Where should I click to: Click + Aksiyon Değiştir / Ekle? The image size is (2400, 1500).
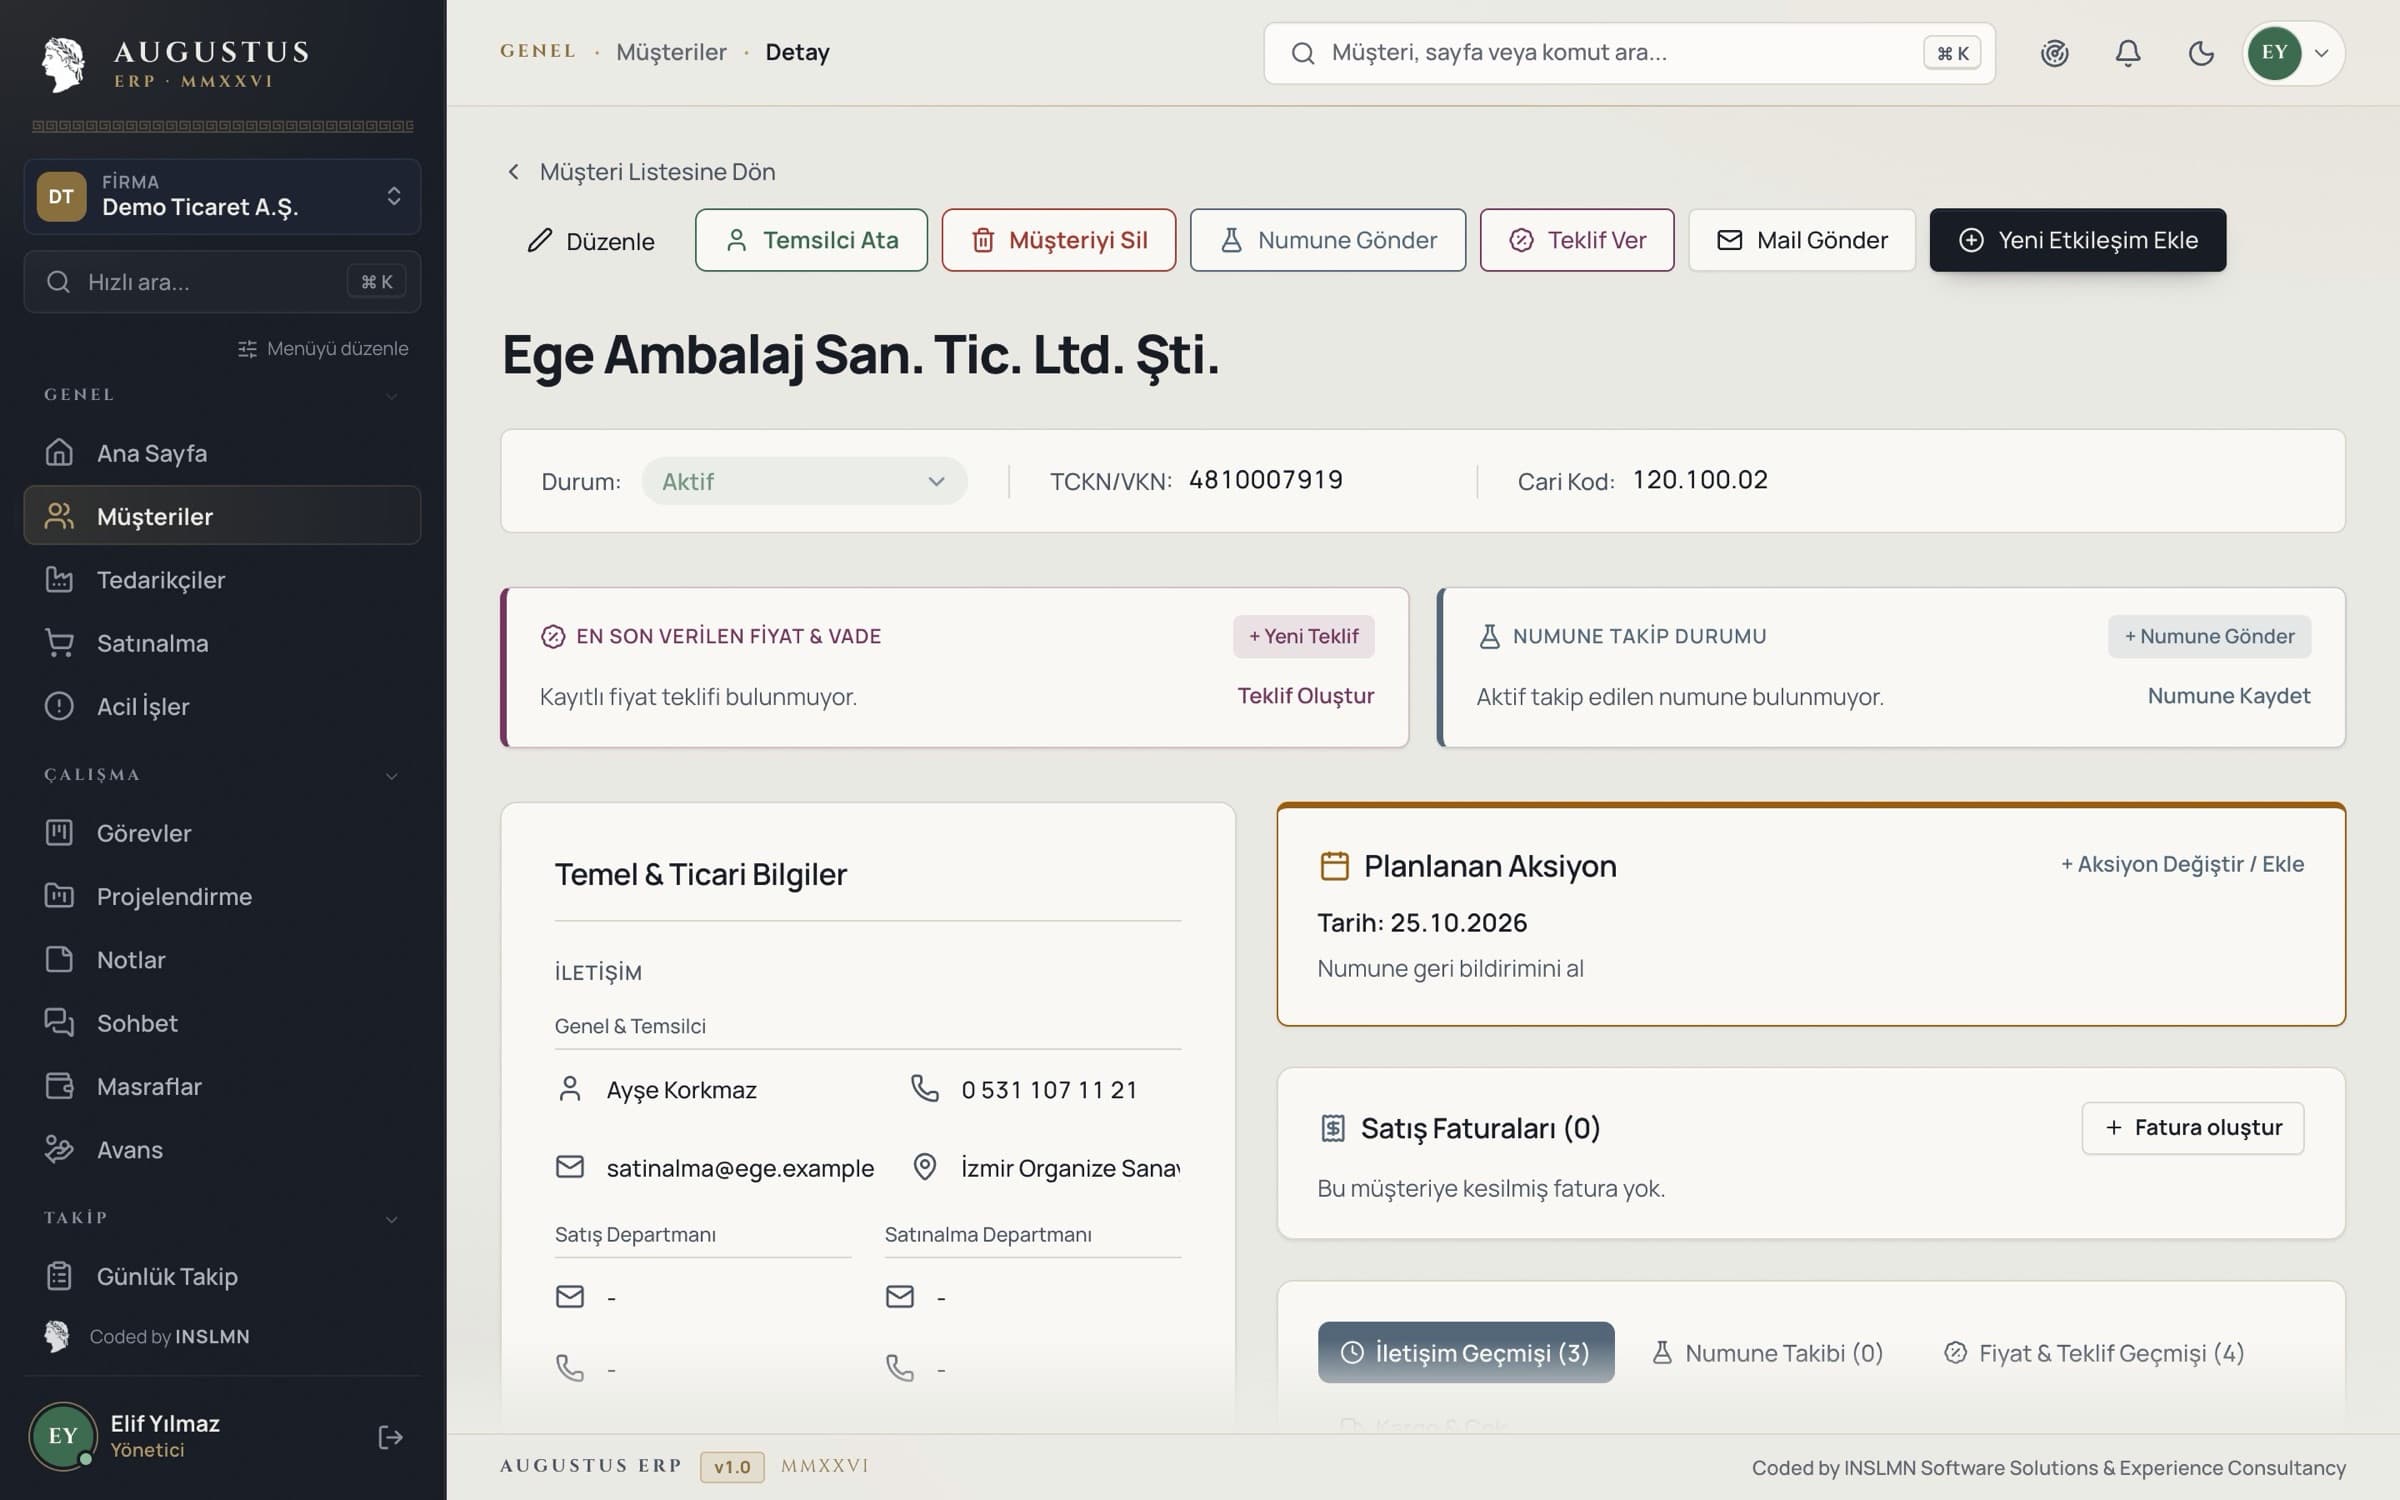2182,864
